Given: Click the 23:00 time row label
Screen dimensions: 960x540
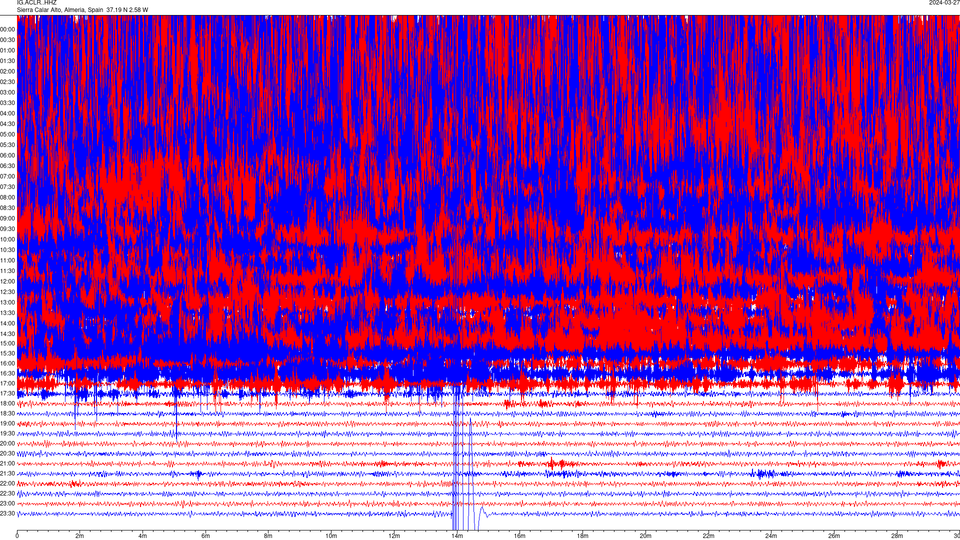Looking at the screenshot, I should [7, 504].
